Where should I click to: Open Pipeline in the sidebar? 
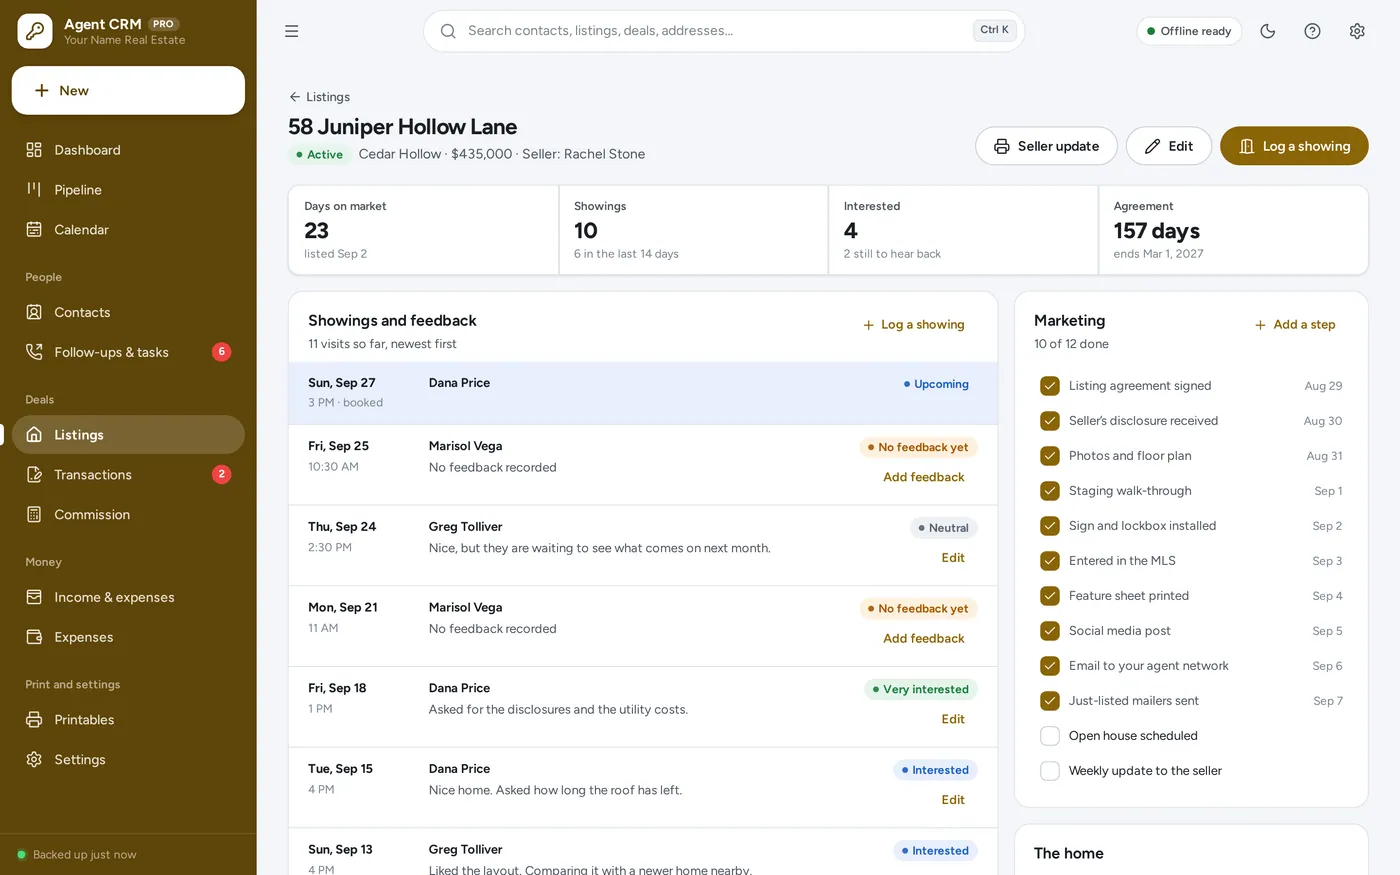coord(128,190)
